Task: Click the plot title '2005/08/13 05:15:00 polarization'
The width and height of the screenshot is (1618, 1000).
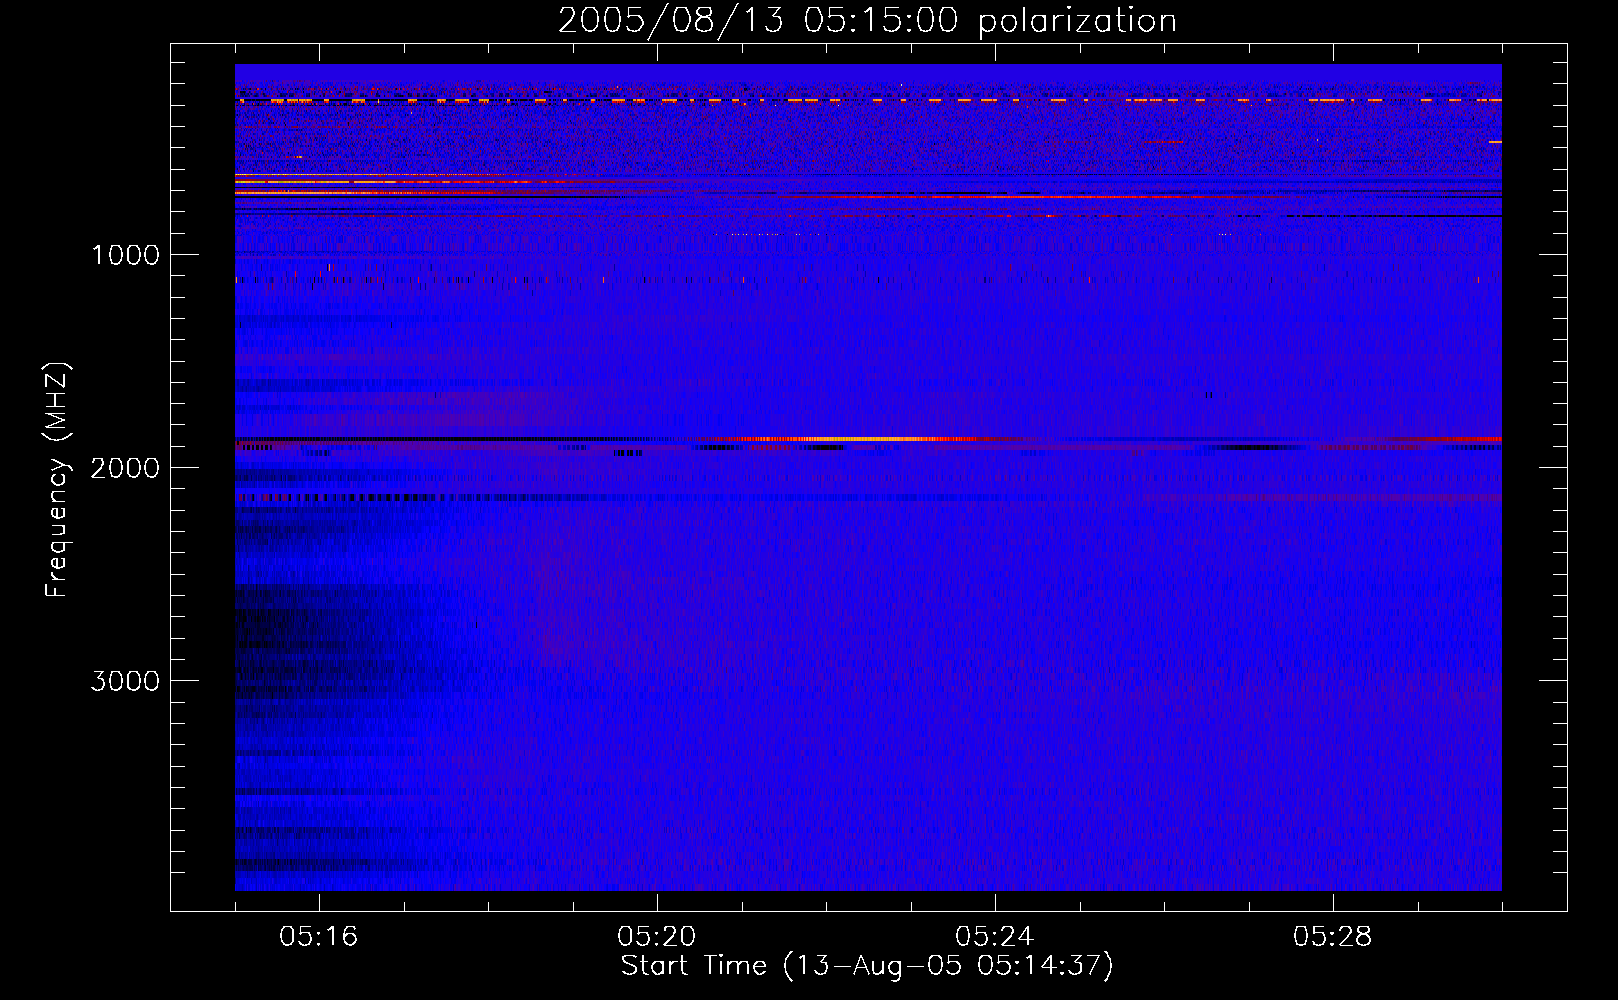Action: point(867,21)
